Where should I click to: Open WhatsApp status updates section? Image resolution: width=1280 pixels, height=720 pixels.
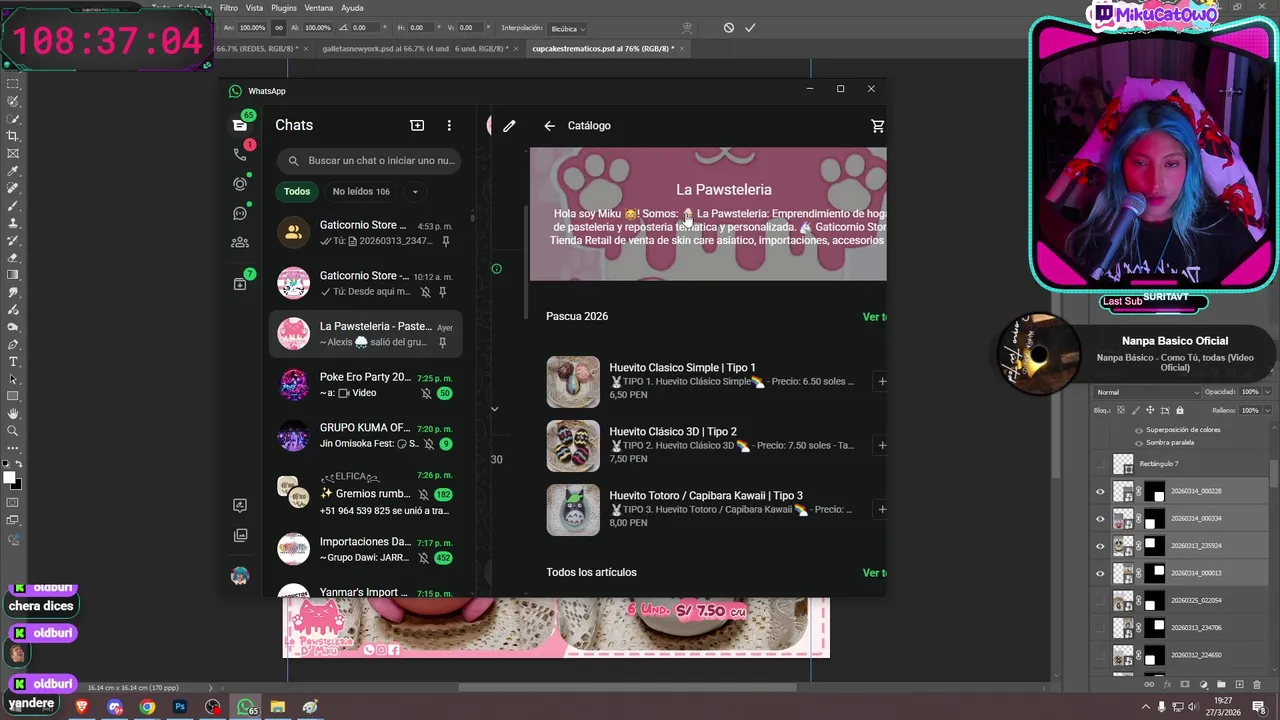pyautogui.click(x=240, y=184)
